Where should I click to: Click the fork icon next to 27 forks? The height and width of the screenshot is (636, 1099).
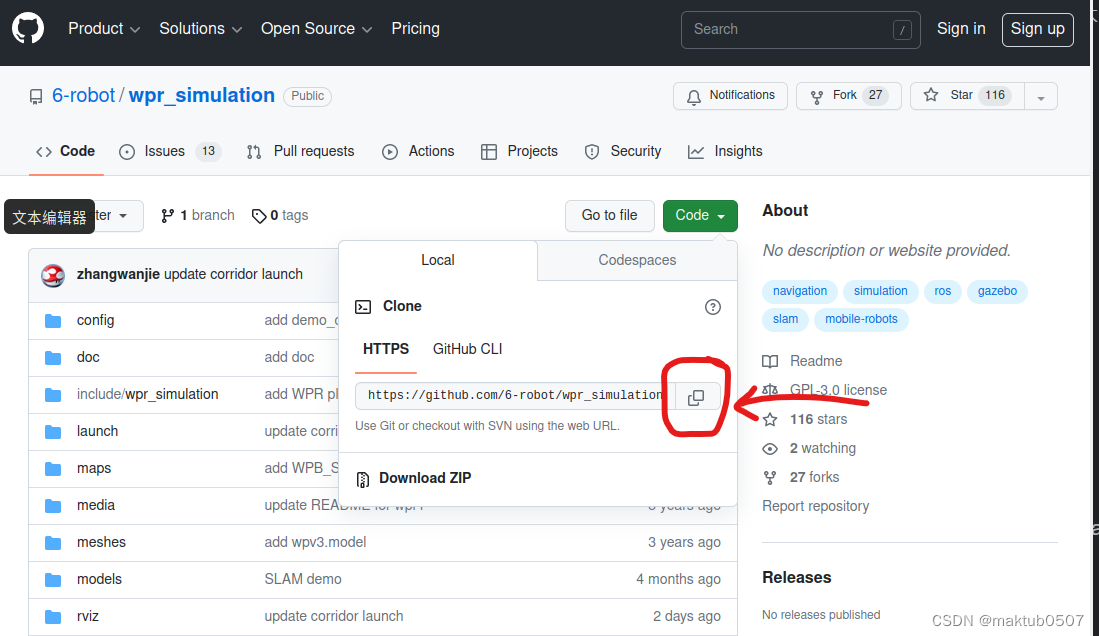pyautogui.click(x=770, y=478)
